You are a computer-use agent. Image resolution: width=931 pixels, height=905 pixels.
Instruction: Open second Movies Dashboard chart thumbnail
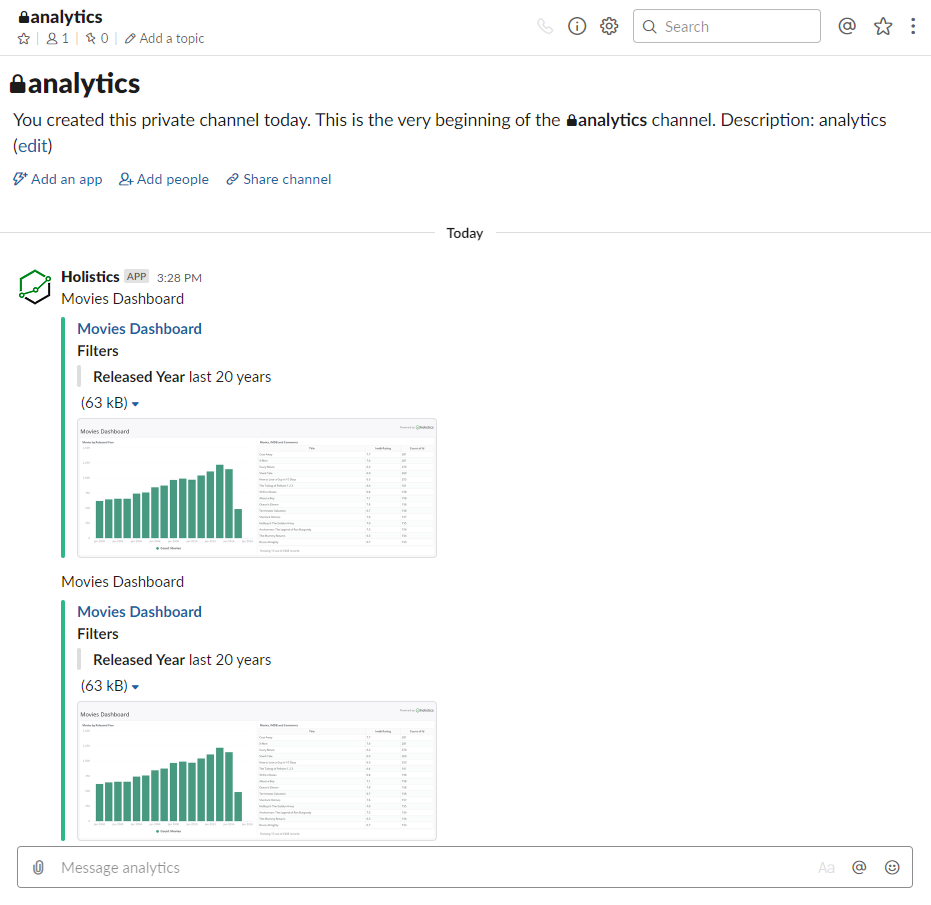pyautogui.click(x=257, y=771)
